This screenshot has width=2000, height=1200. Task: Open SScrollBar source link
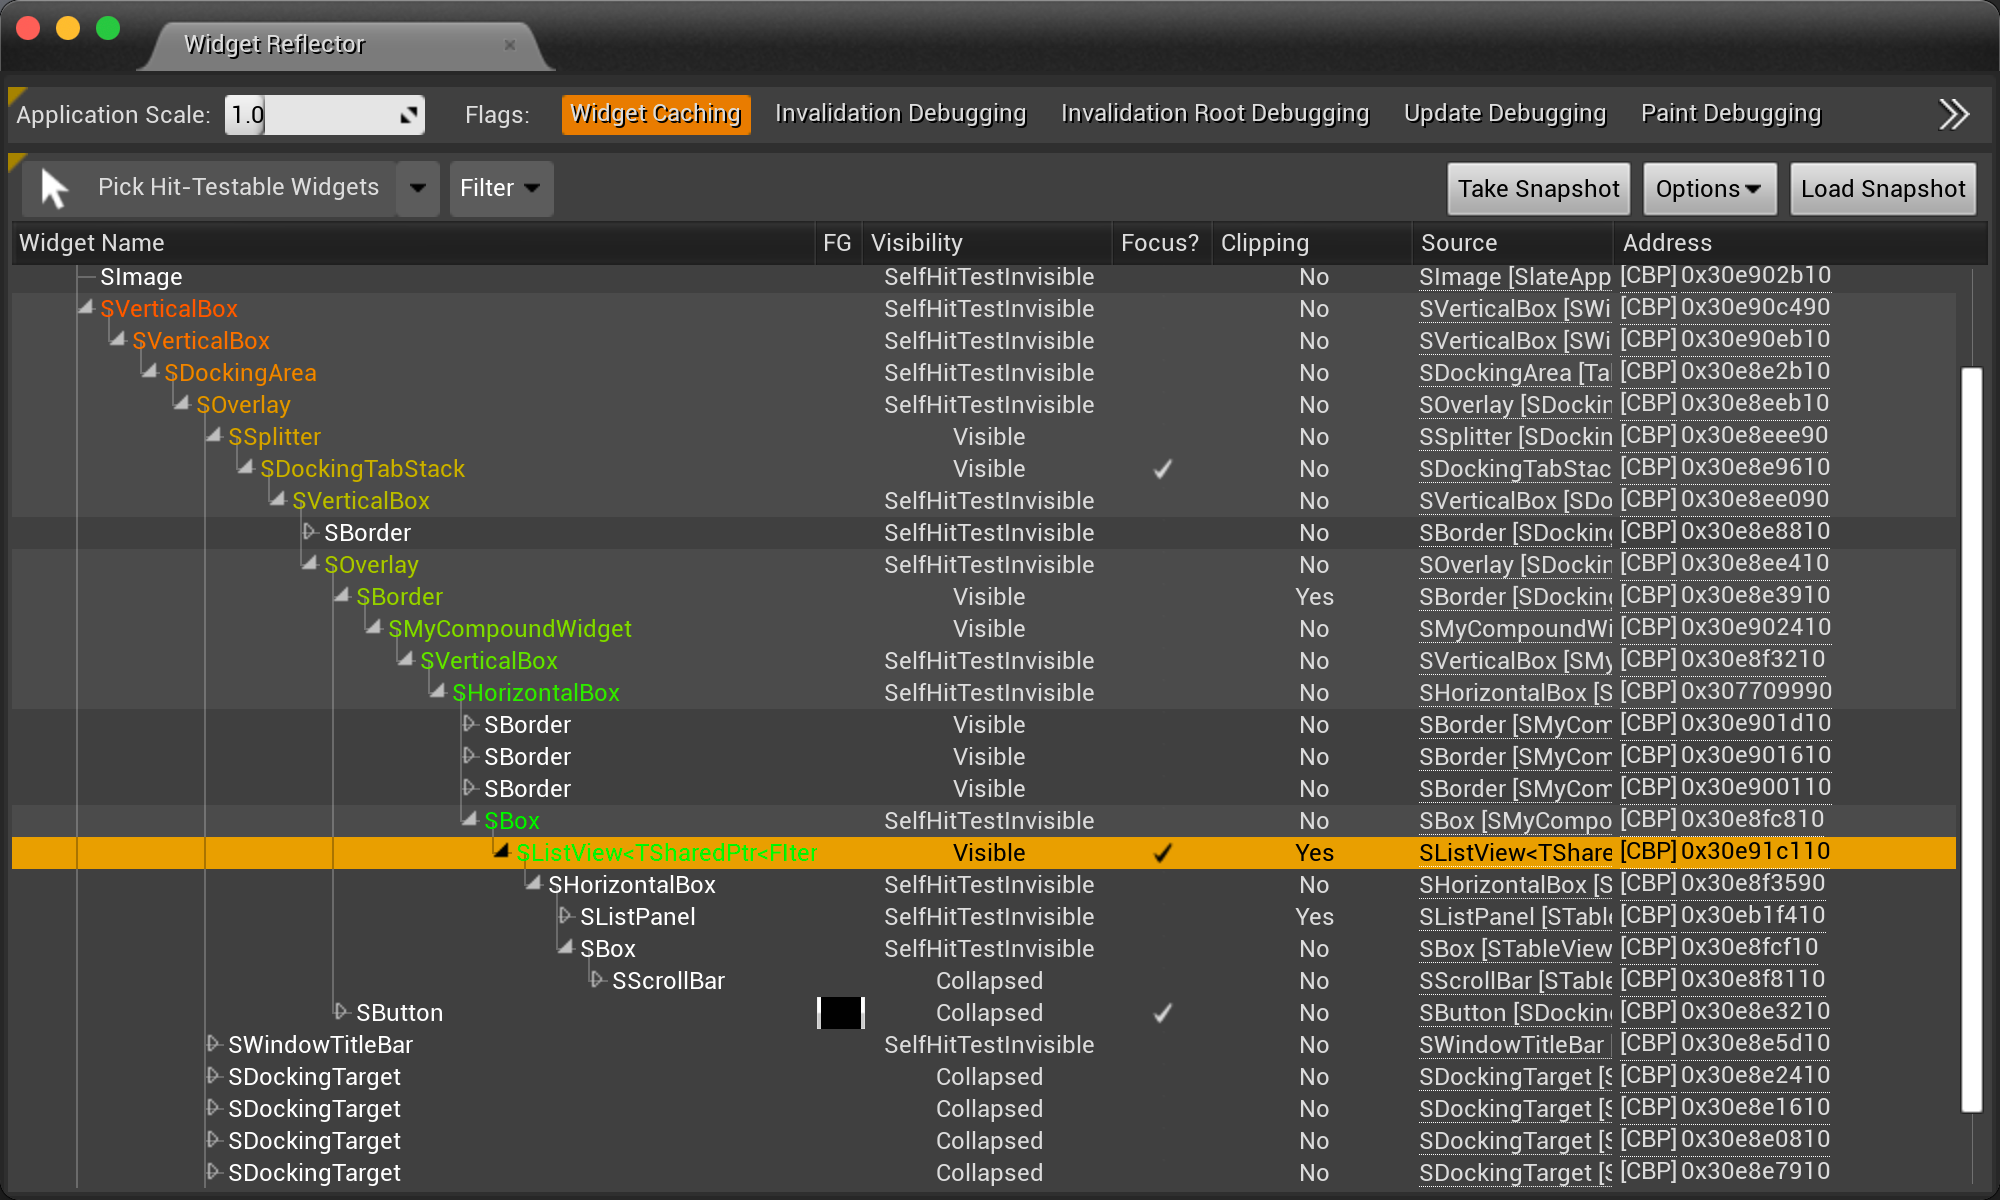(x=1515, y=981)
